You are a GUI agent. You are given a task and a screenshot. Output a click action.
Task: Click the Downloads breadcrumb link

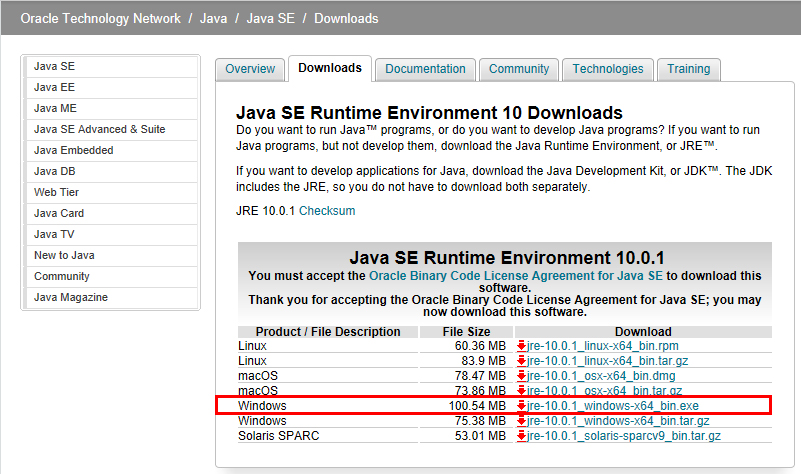346,18
